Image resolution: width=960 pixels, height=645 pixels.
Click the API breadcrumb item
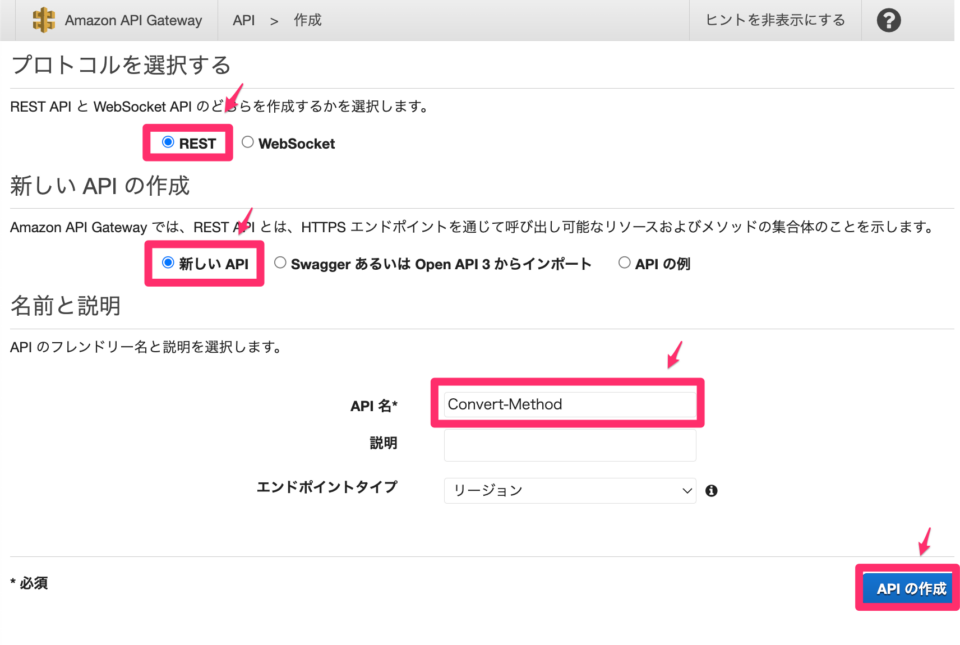(x=243, y=19)
